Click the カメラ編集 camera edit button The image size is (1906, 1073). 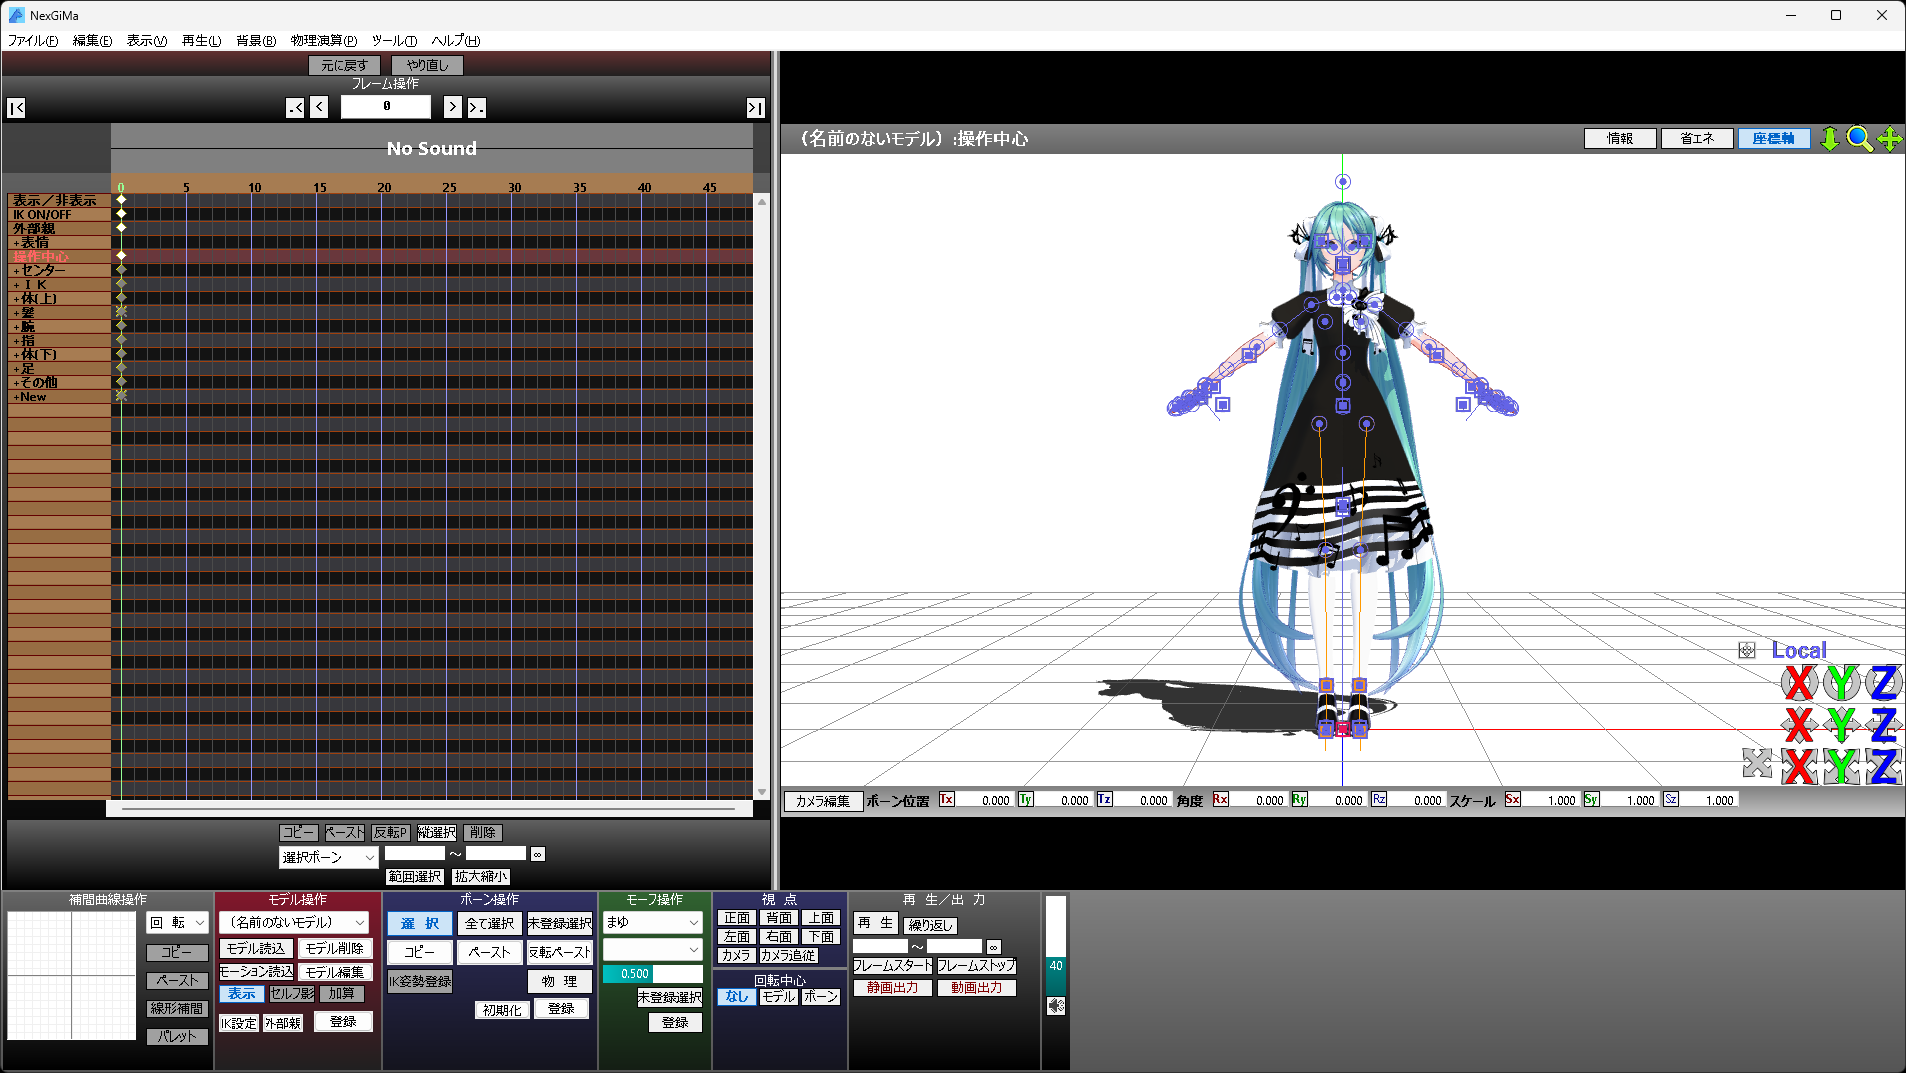tap(823, 801)
